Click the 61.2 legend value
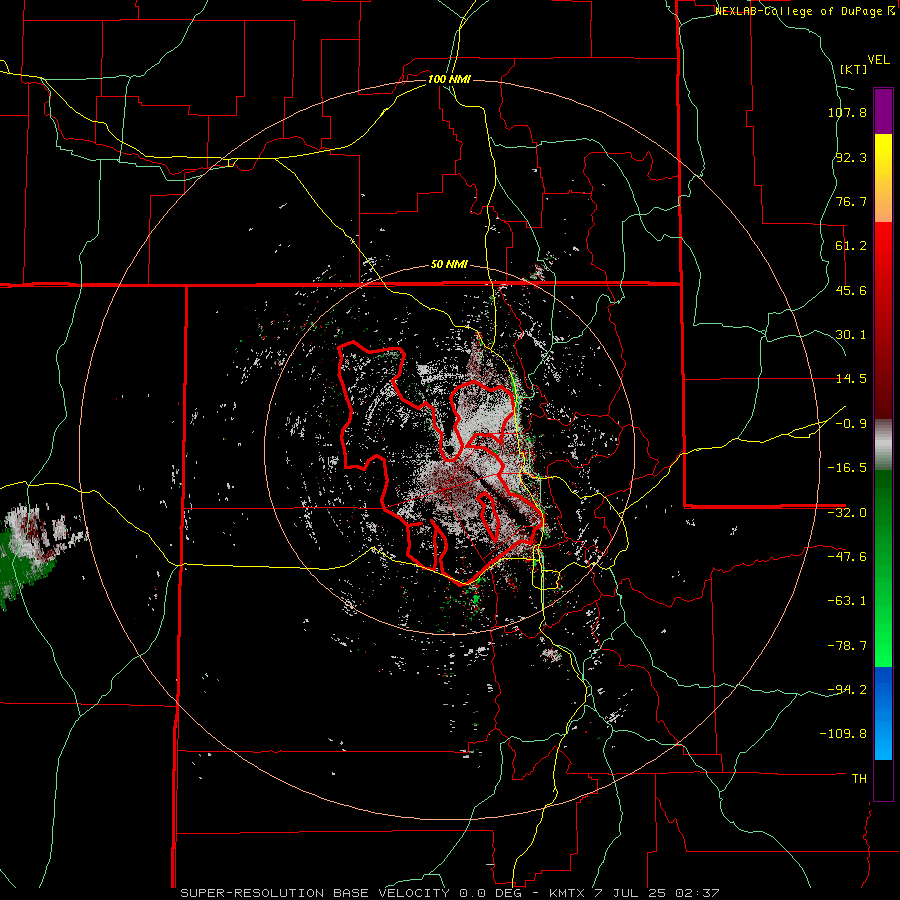Viewport: 900px width, 900px height. click(x=851, y=246)
